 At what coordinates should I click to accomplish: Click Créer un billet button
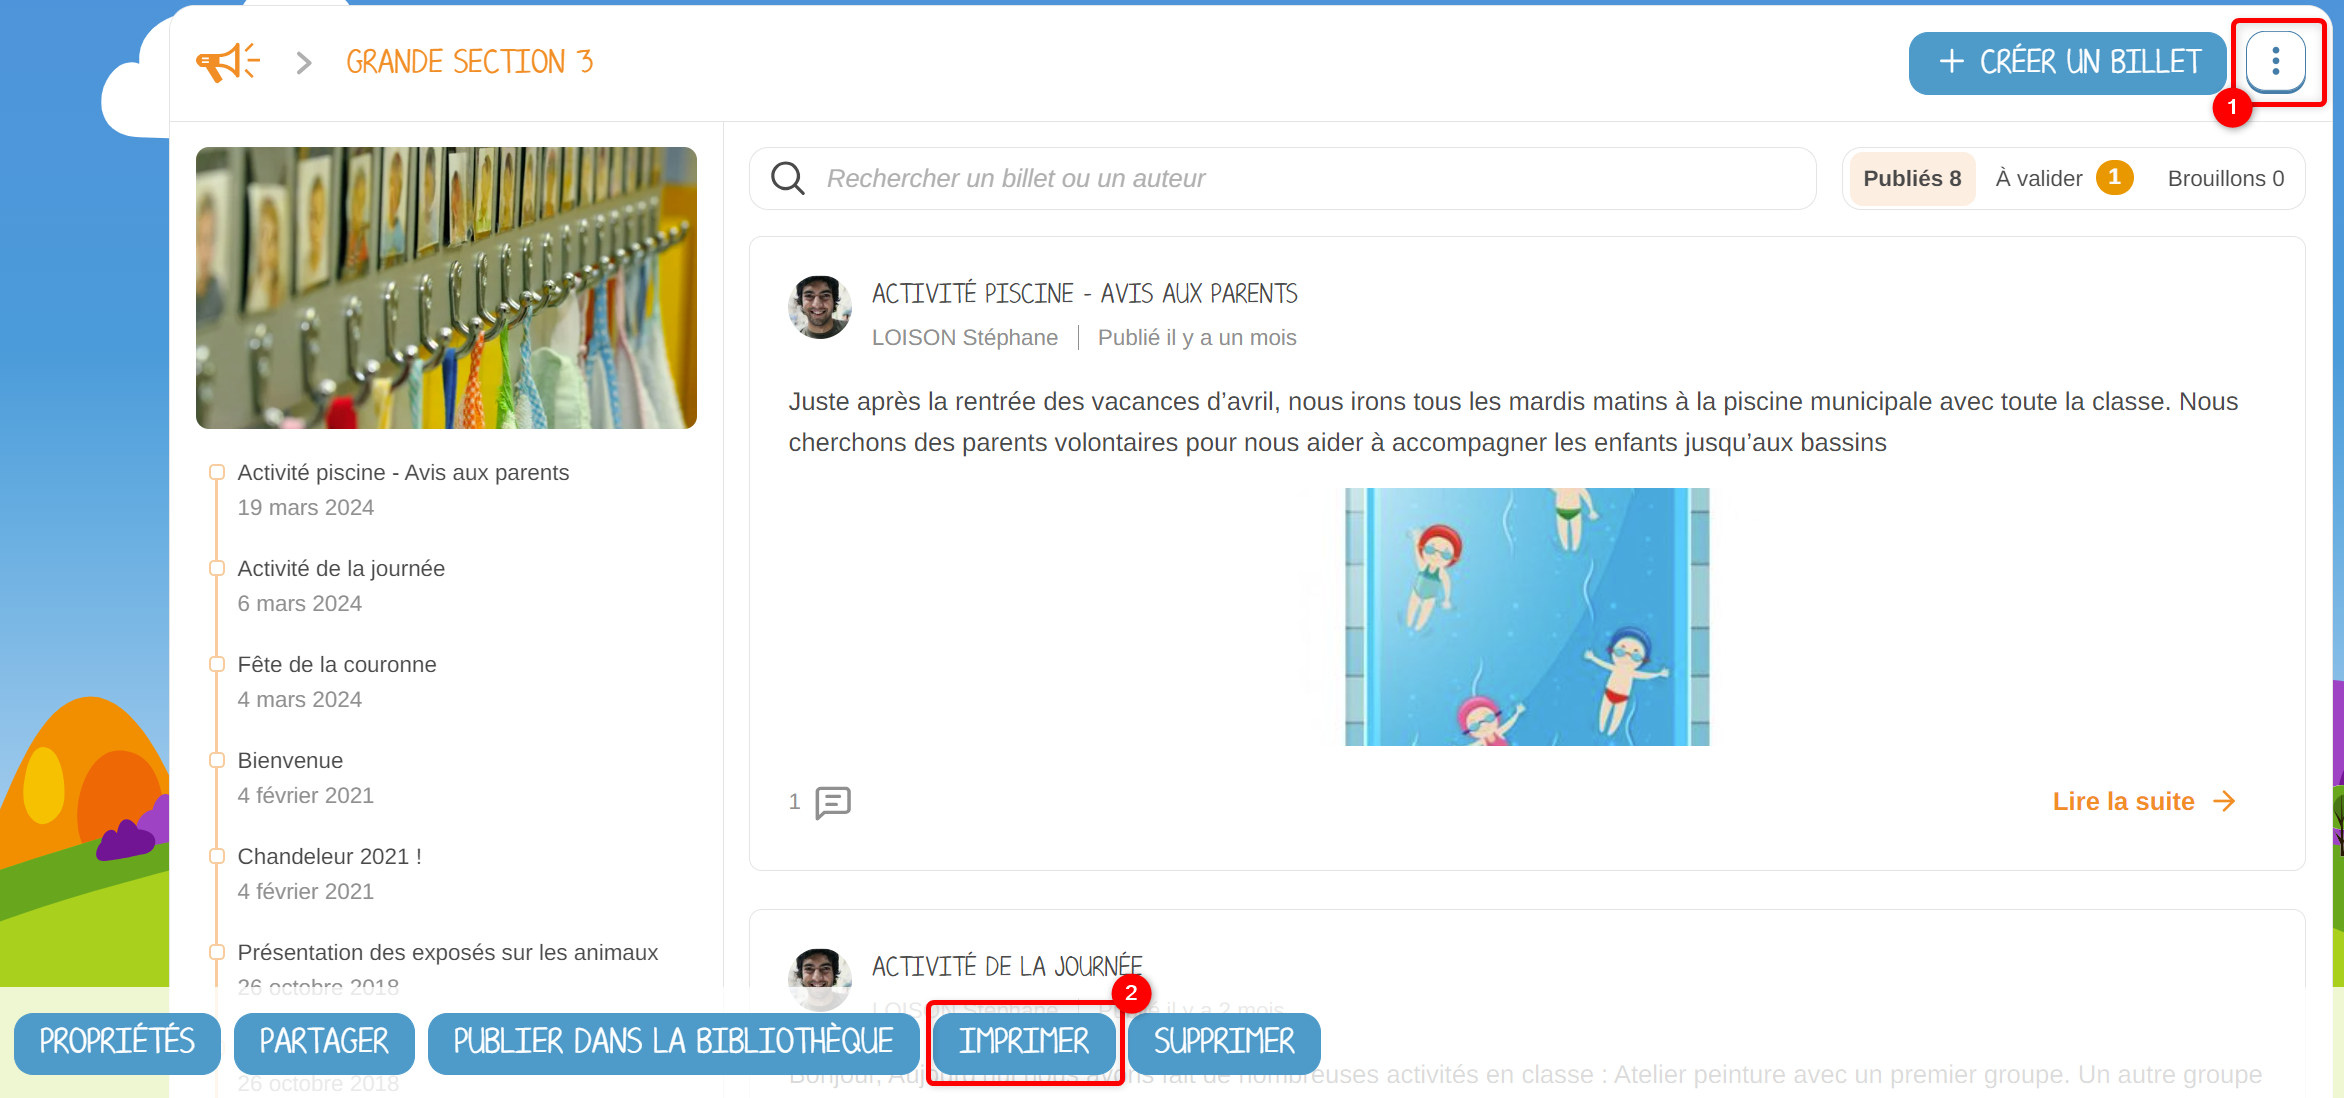[2067, 63]
